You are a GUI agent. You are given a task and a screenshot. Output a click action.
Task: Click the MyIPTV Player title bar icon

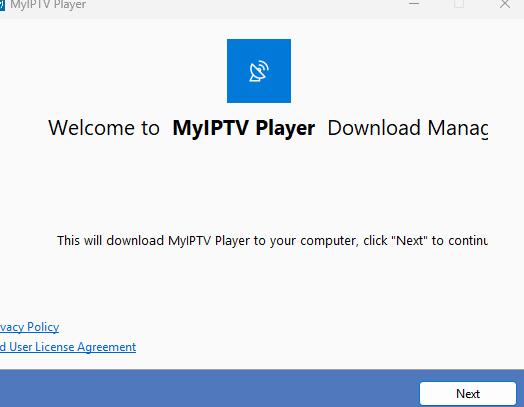coord(2,5)
